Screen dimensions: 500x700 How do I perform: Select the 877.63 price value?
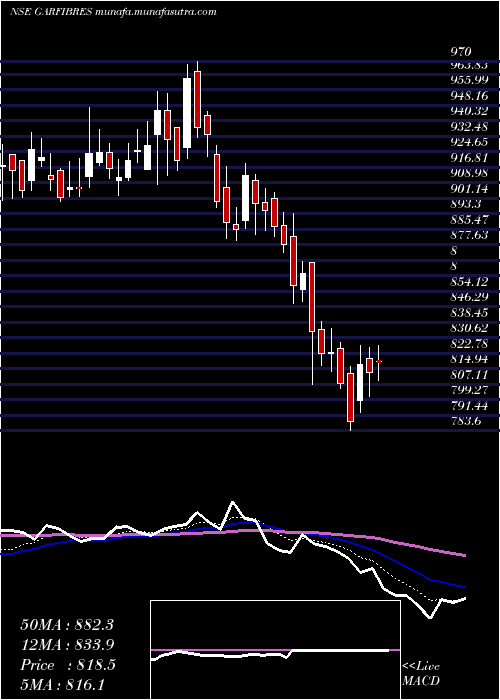pyautogui.click(x=469, y=235)
